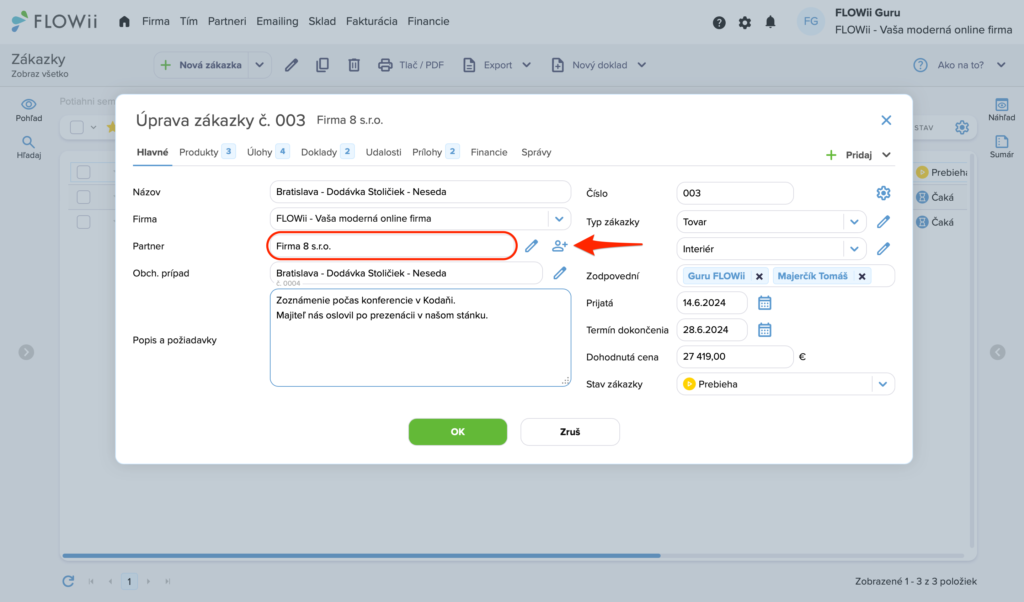The width and height of the screenshot is (1024, 602).
Task: Open the Firma dropdown
Action: pyautogui.click(x=559, y=219)
